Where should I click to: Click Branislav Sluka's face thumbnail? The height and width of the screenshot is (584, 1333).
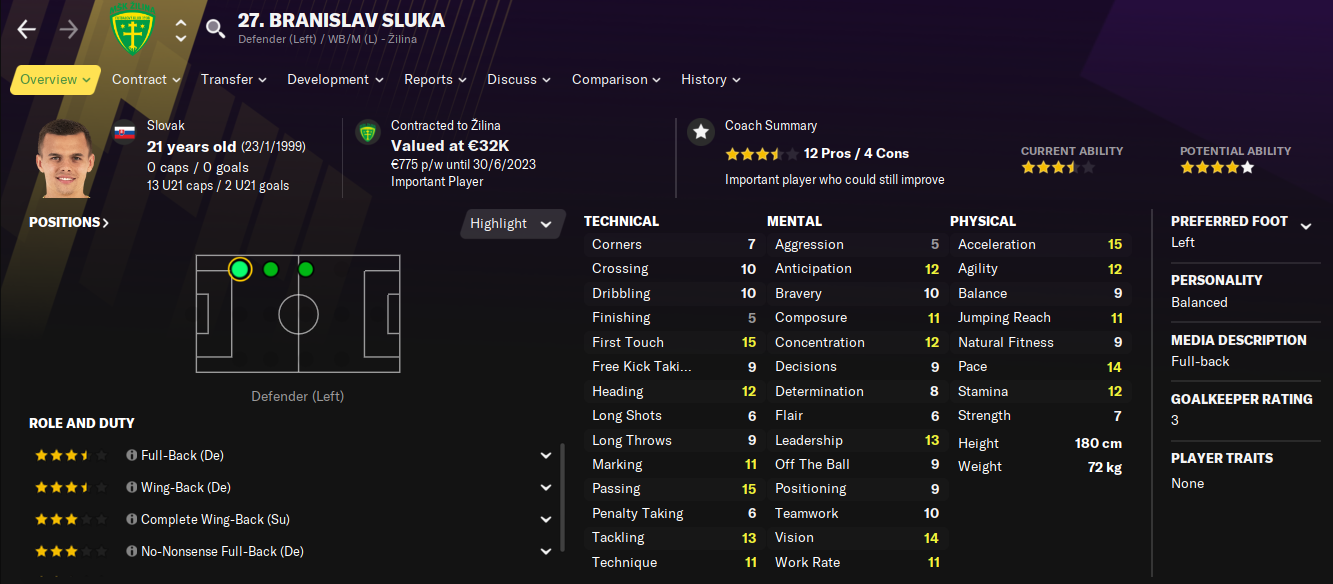point(66,159)
